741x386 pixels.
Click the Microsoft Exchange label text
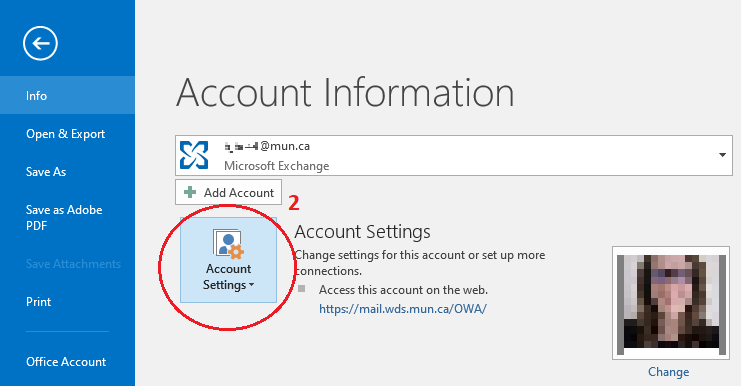click(x=276, y=166)
